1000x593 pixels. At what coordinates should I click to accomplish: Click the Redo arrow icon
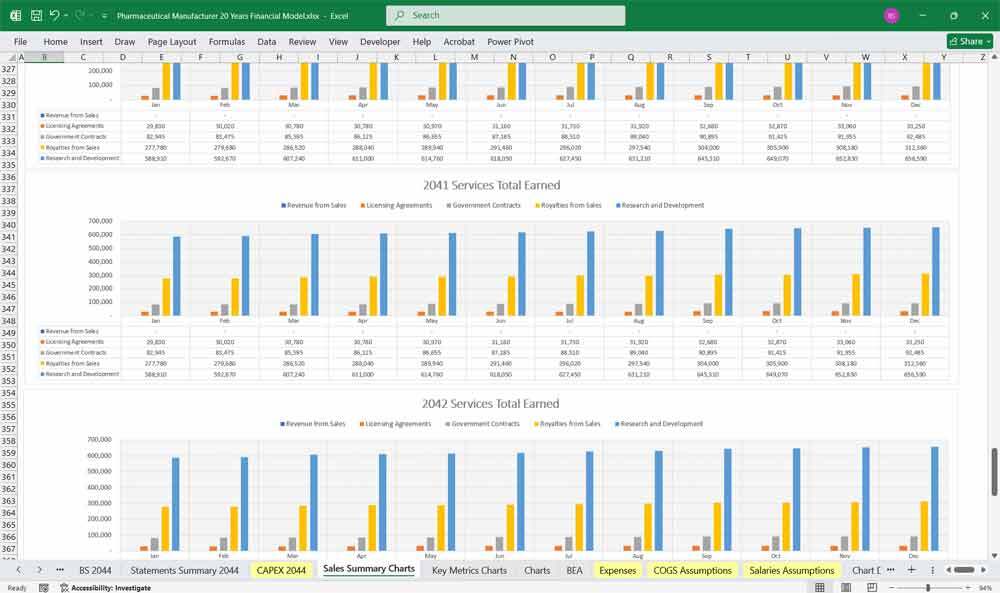pyautogui.click(x=80, y=16)
